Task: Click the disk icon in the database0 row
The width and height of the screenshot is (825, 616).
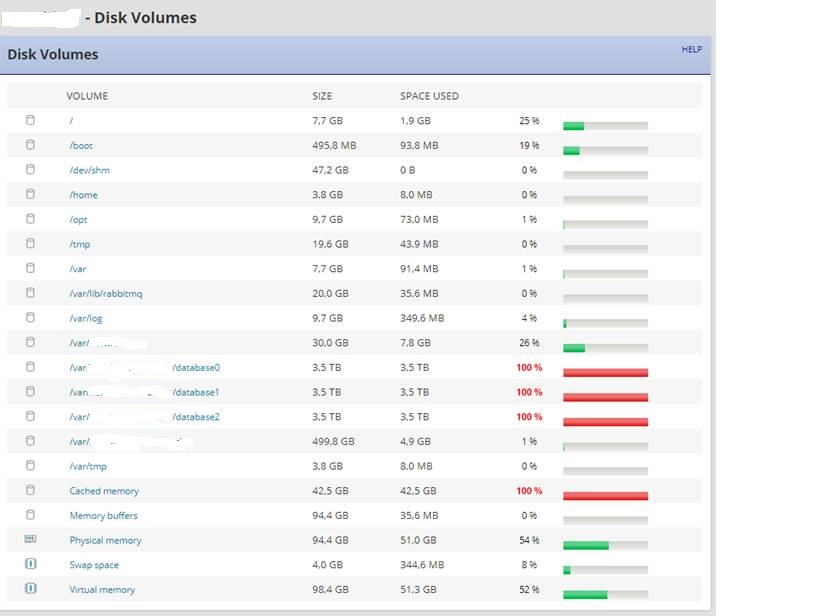Action: [x=31, y=367]
